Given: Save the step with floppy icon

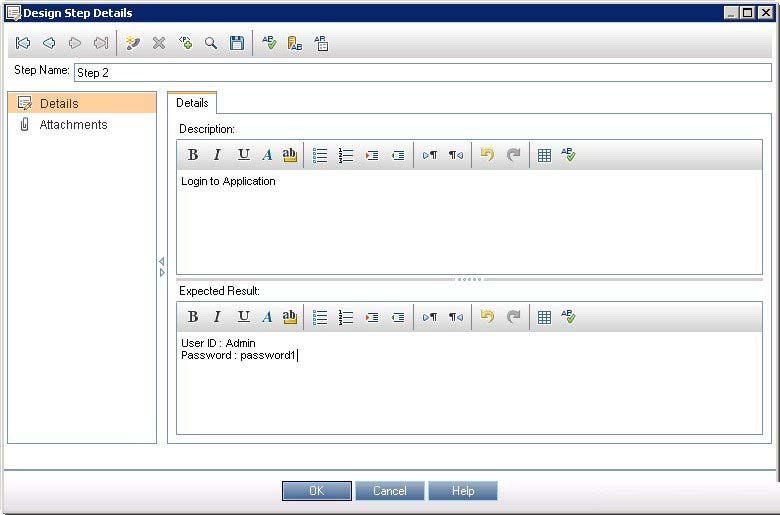Looking at the screenshot, I should point(237,43).
